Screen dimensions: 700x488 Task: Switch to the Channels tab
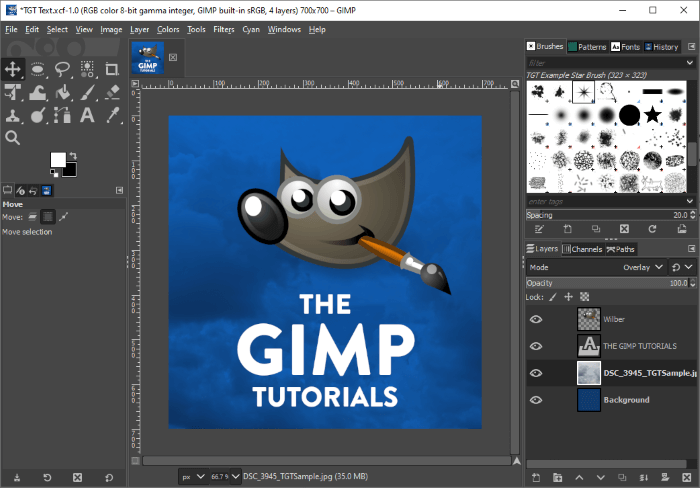(583, 249)
